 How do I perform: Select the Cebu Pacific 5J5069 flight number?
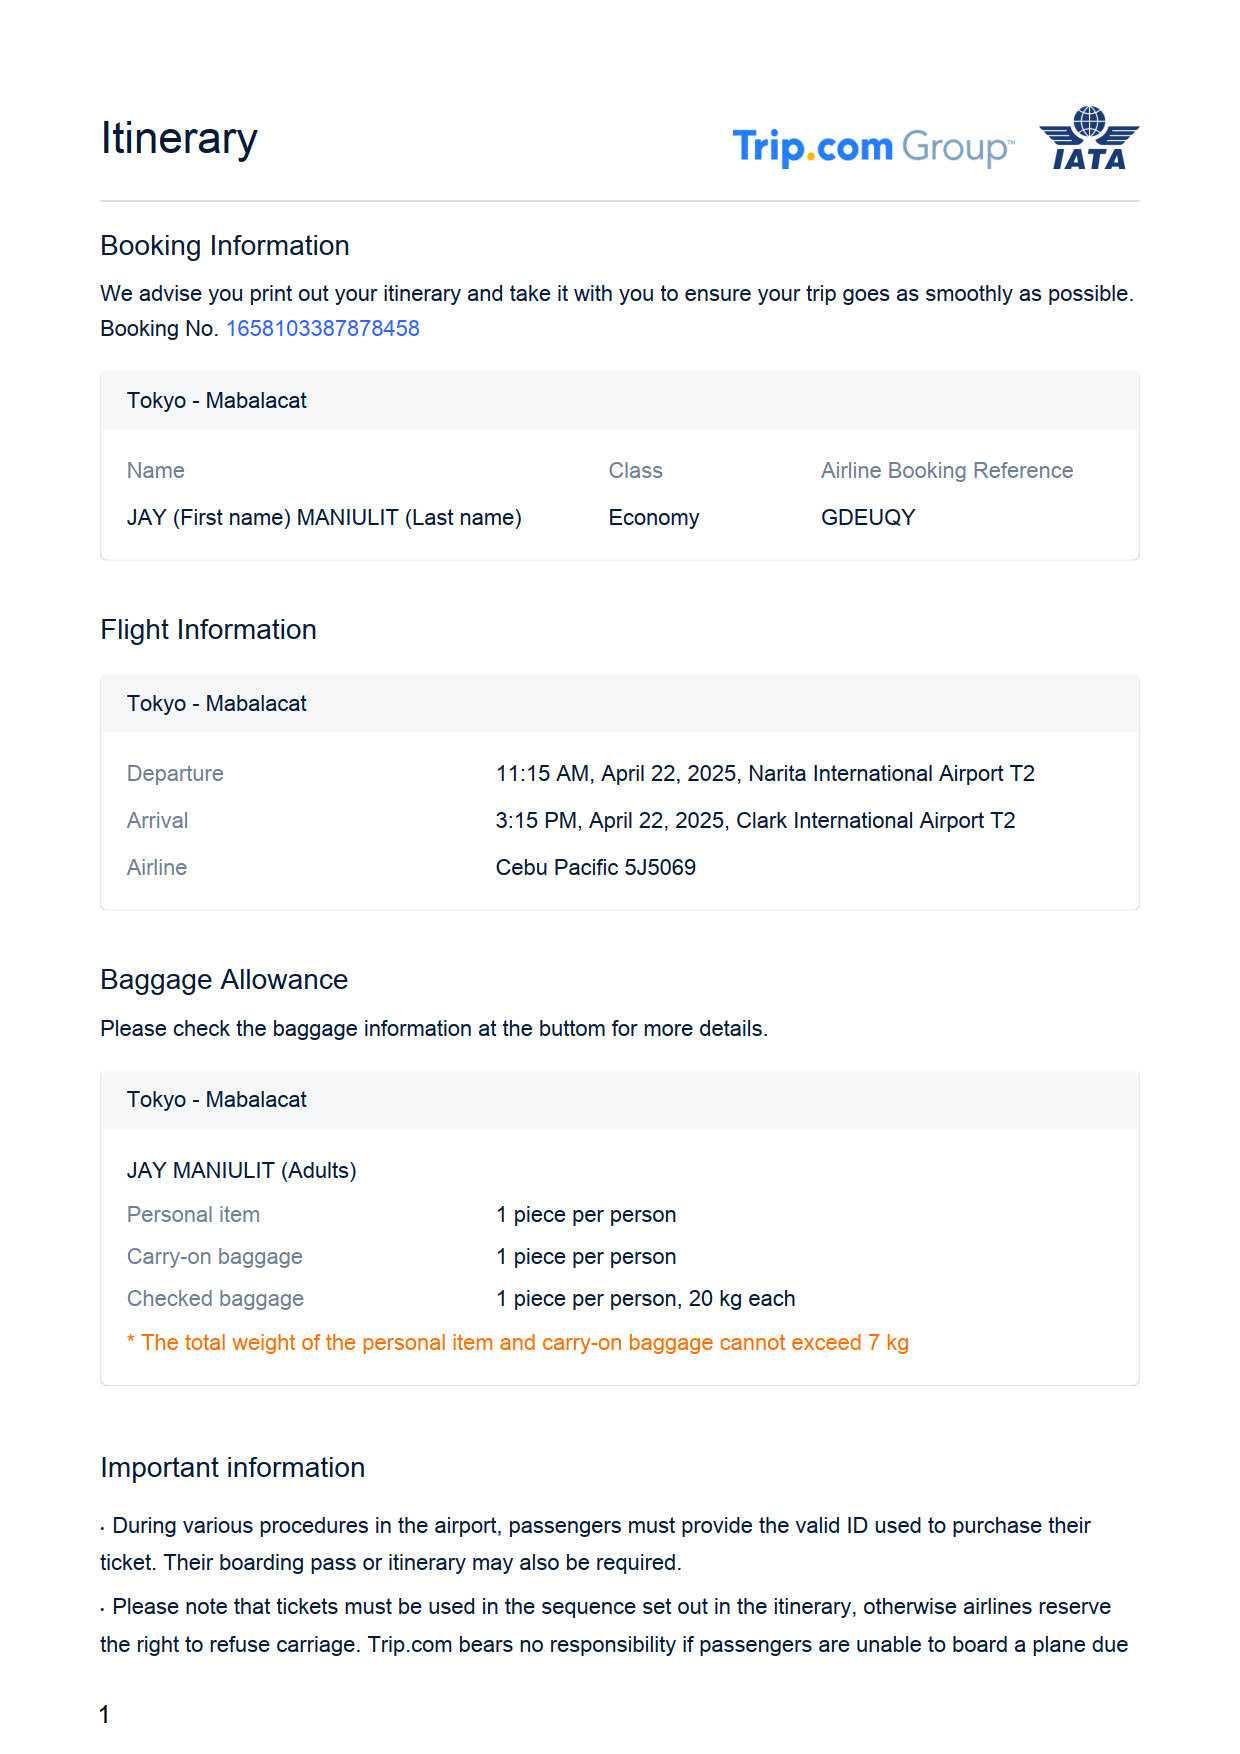point(596,867)
